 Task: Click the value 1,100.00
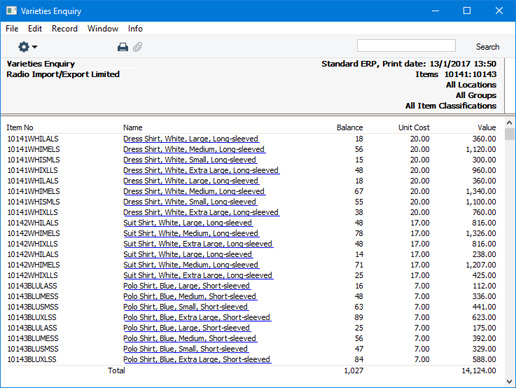481,202
